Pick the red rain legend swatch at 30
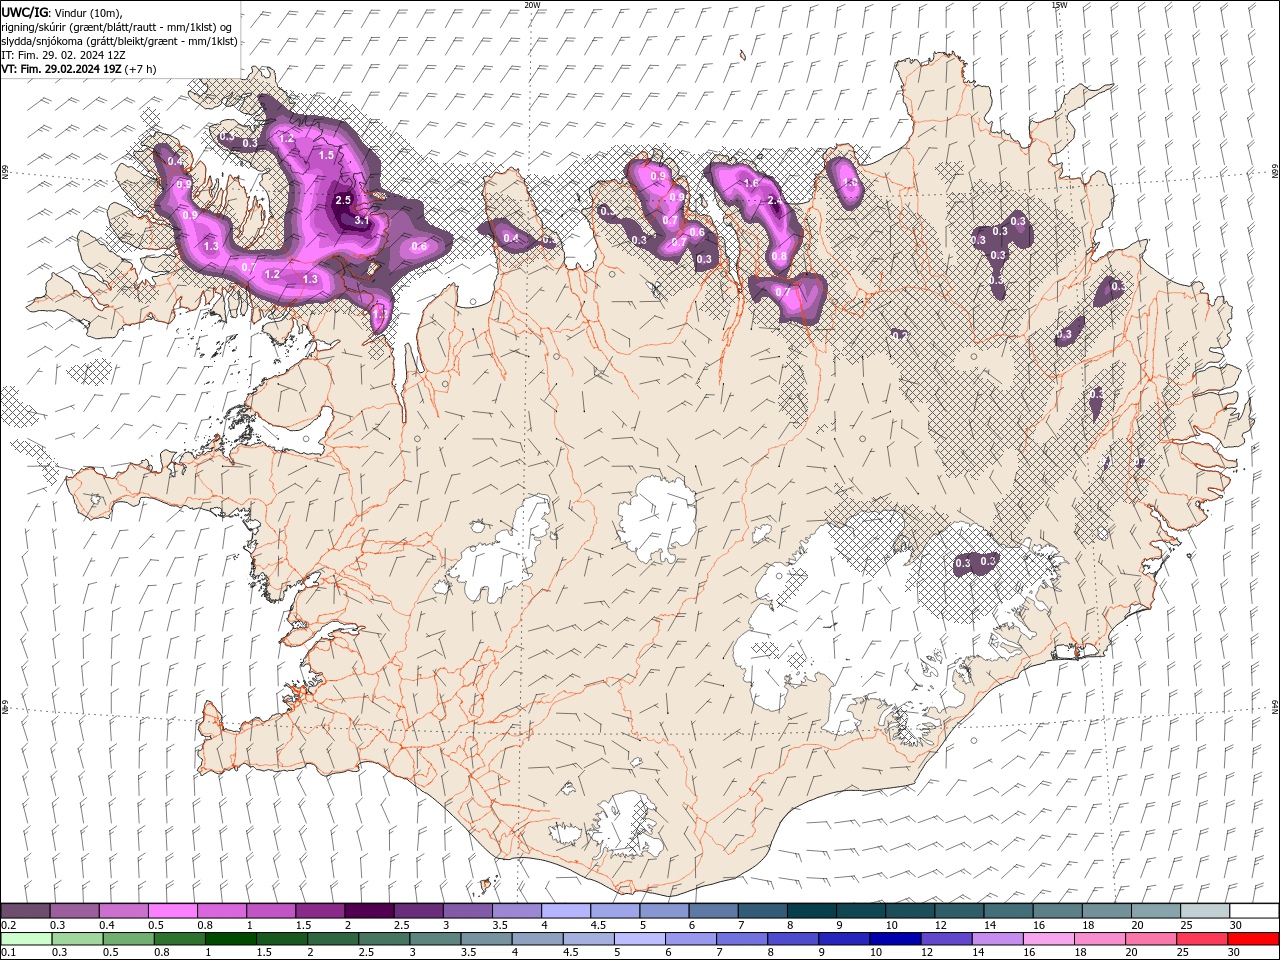Viewport: 1280px width, 960px height. 1254,939
